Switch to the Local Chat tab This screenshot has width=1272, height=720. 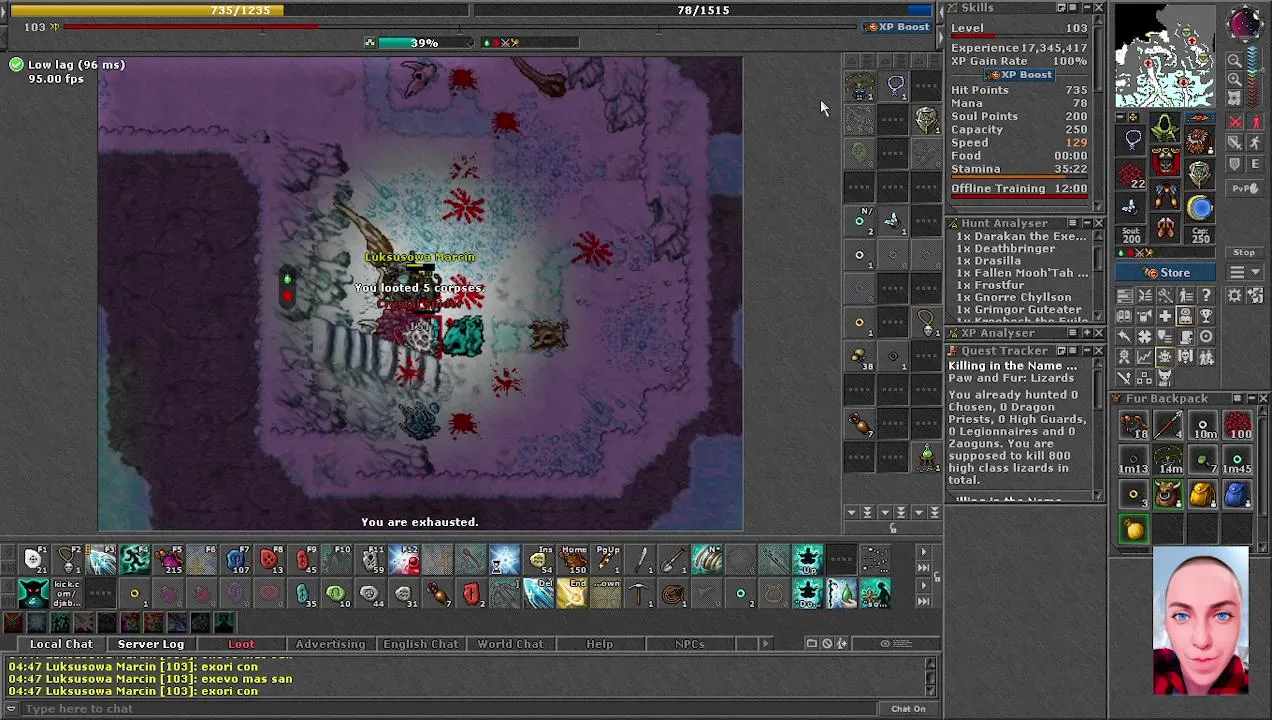coord(61,644)
